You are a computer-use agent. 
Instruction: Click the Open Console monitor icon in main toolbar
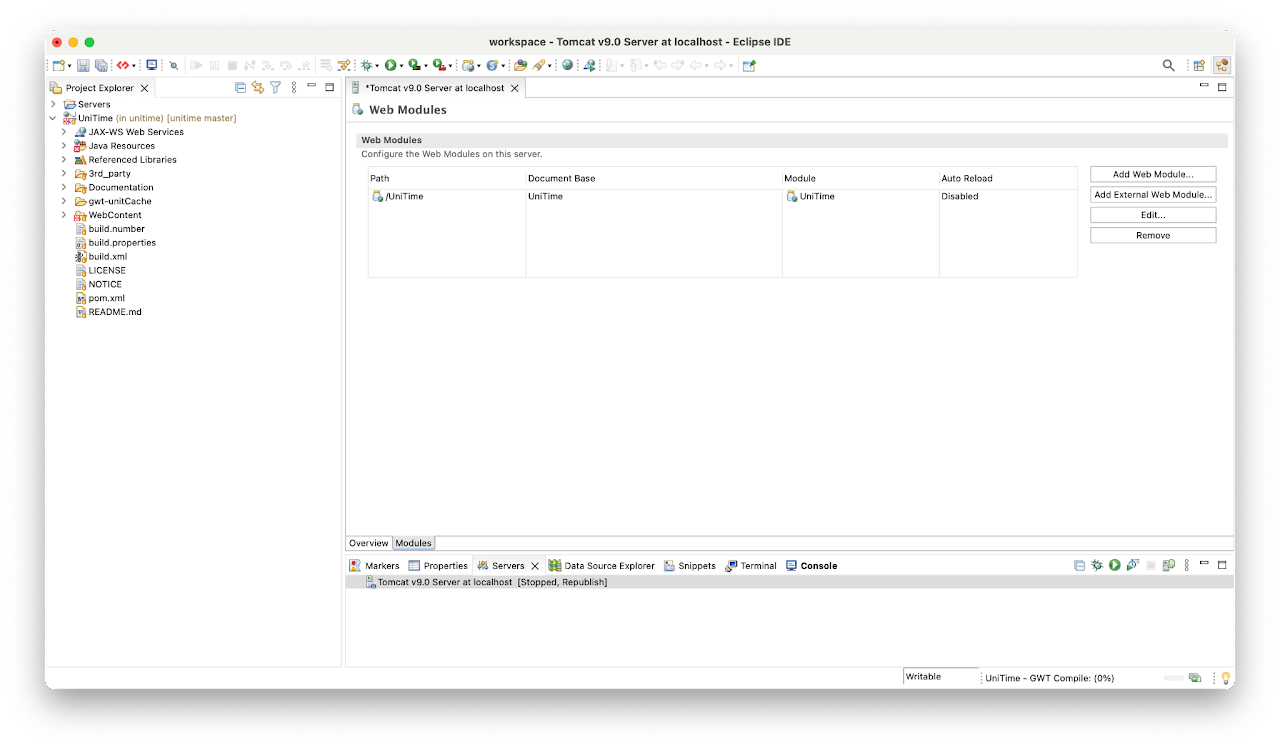[x=151, y=65]
